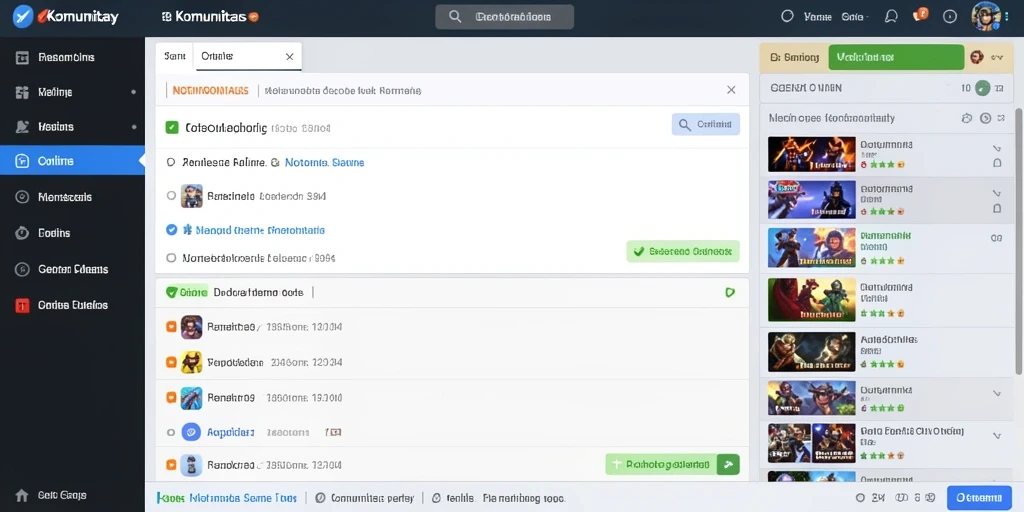Switch to the "Sam" tab
The width and height of the screenshot is (1024, 512).
pos(174,56)
